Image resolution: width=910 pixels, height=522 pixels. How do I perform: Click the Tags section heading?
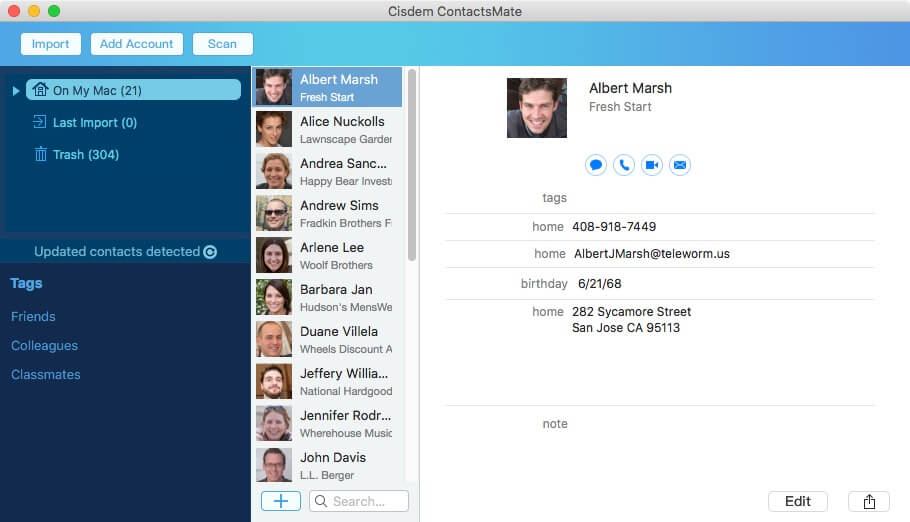click(x=26, y=283)
